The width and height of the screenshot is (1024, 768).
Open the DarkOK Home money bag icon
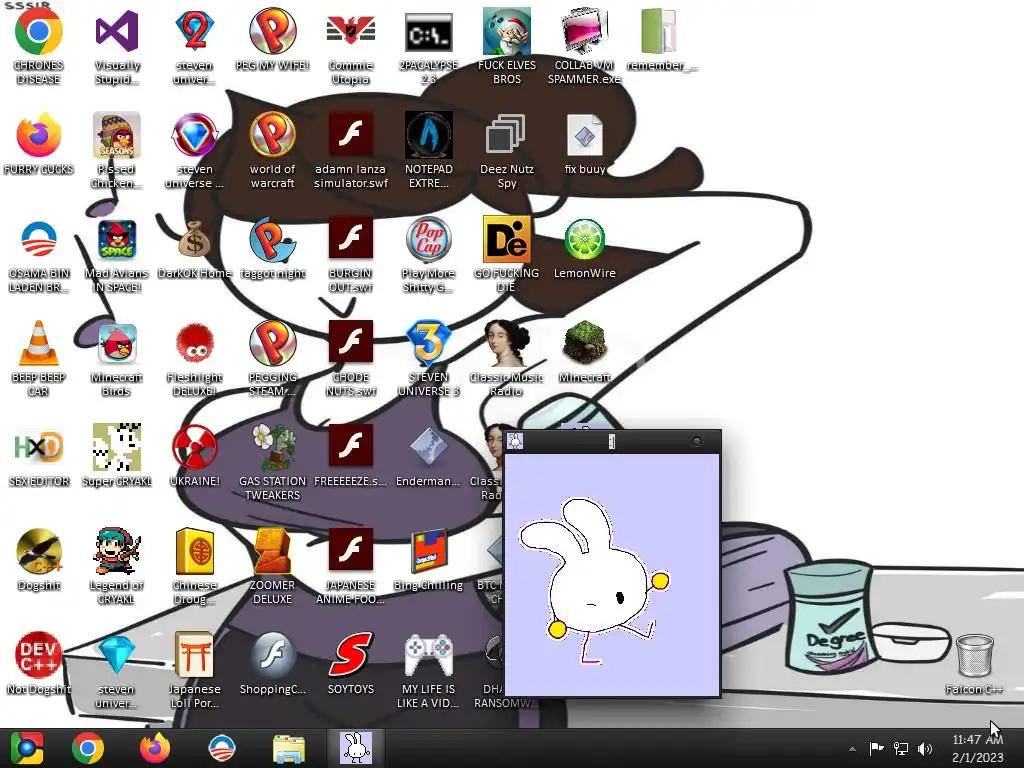pyautogui.click(x=195, y=240)
